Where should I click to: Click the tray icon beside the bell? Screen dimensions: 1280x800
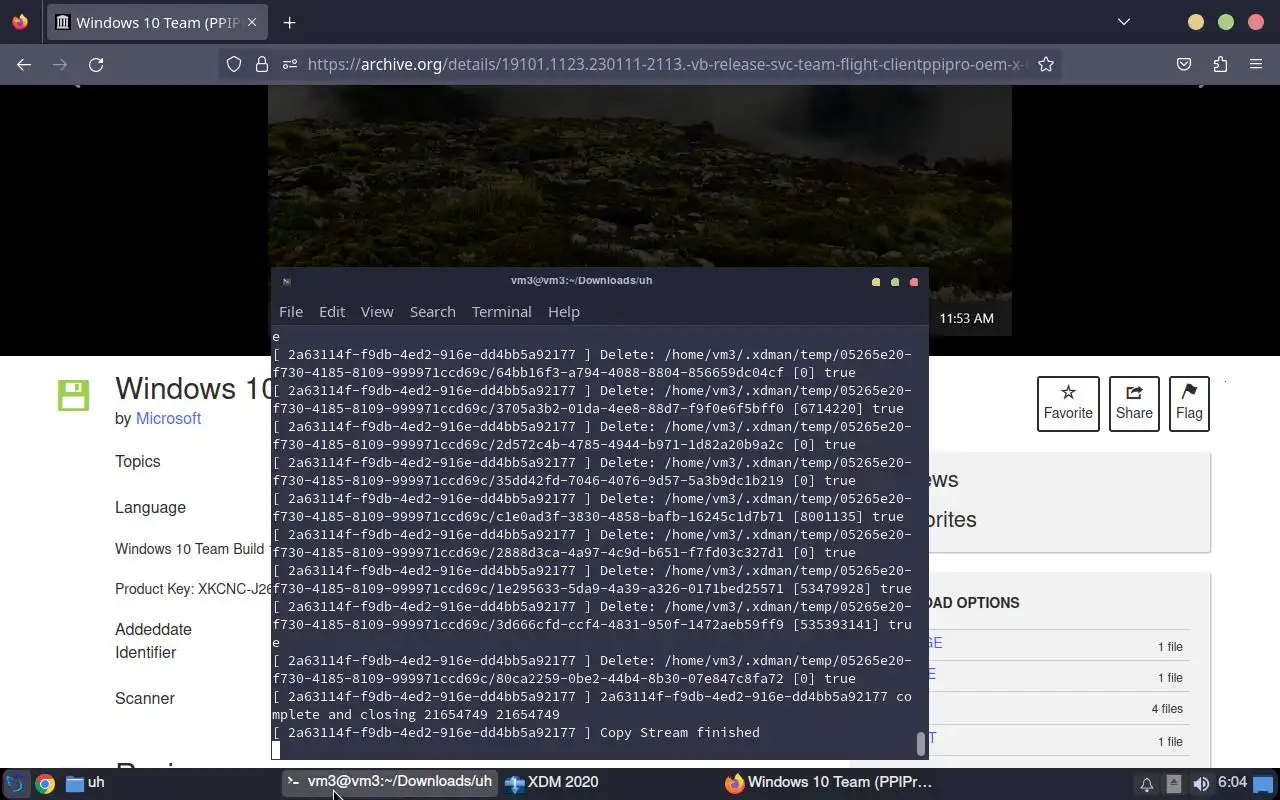(1174, 784)
